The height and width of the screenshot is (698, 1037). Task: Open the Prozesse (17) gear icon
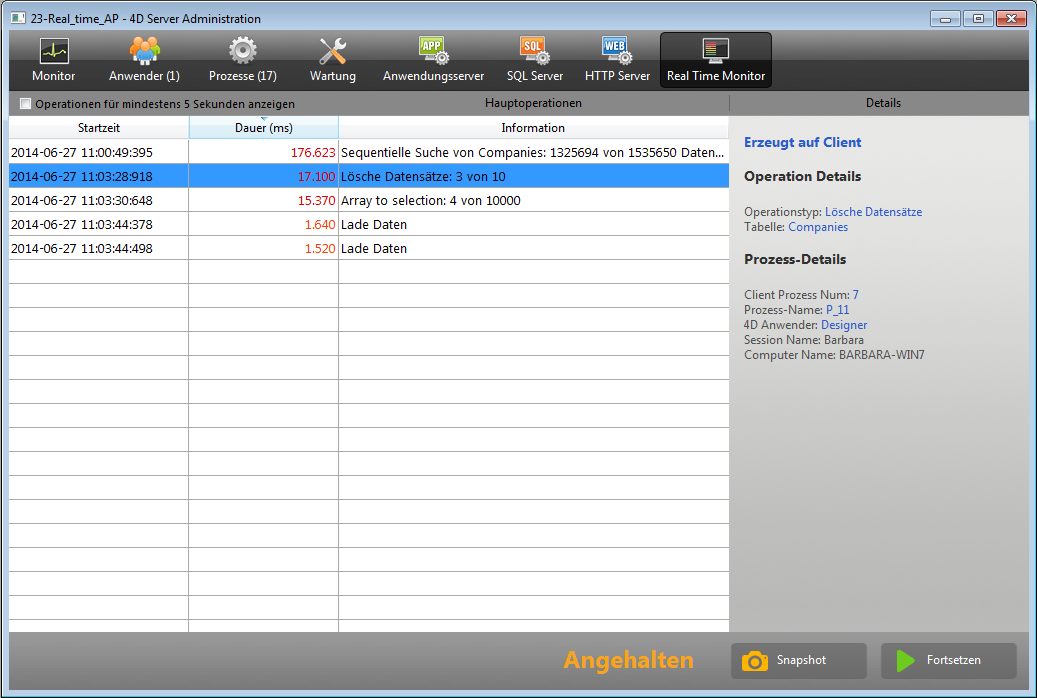click(x=243, y=52)
